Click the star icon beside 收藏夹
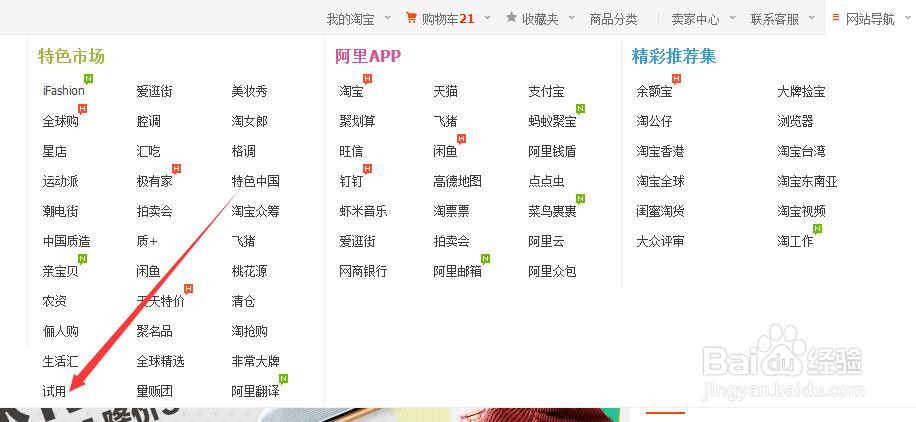The width and height of the screenshot is (916, 422). [x=511, y=18]
